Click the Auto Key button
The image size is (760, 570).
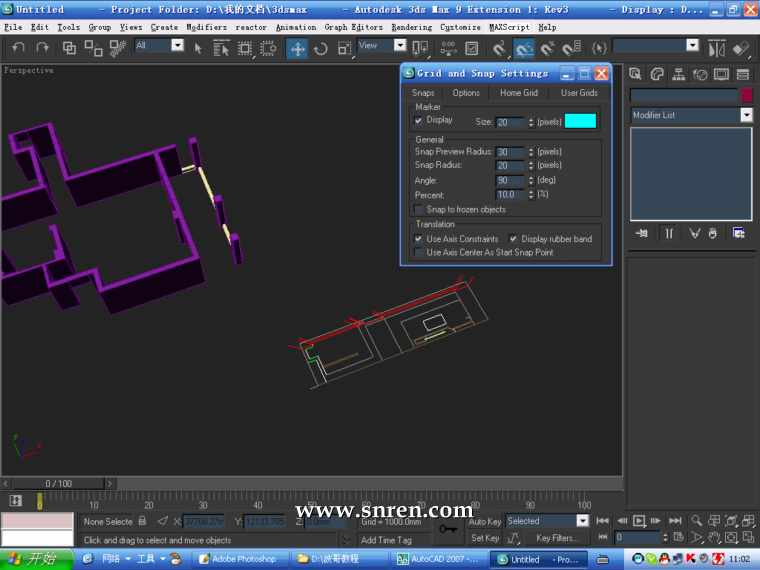click(x=484, y=521)
